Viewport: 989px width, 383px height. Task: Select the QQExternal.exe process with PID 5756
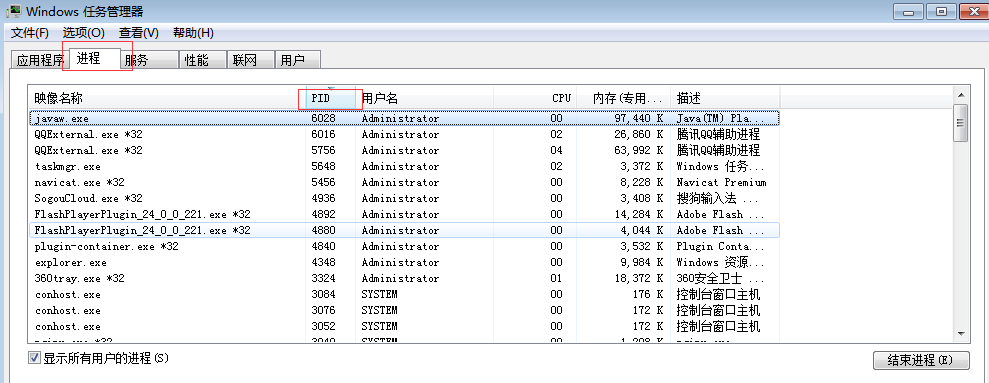(x=404, y=150)
